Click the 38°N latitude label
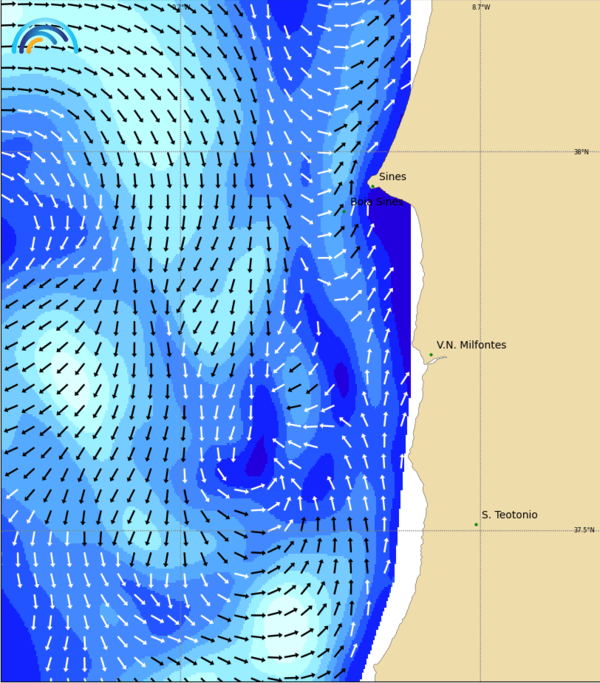The image size is (600, 683). [580, 152]
